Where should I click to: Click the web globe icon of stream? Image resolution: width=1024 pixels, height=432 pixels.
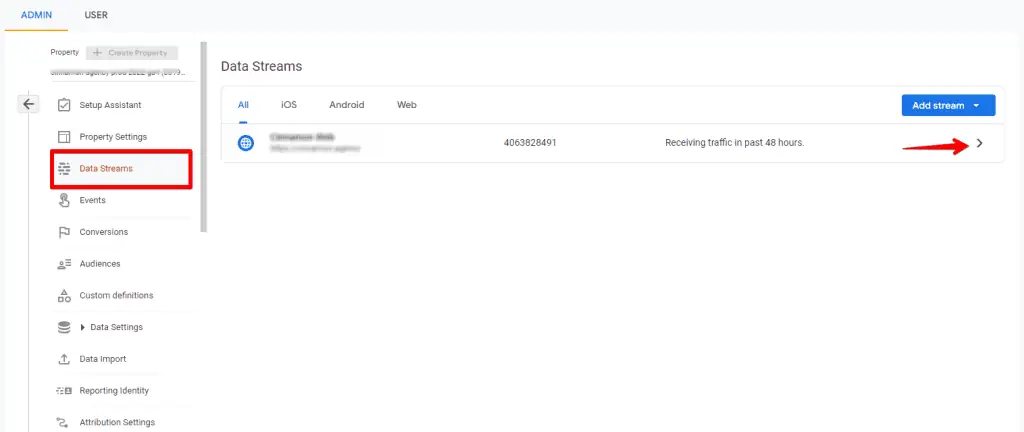246,143
